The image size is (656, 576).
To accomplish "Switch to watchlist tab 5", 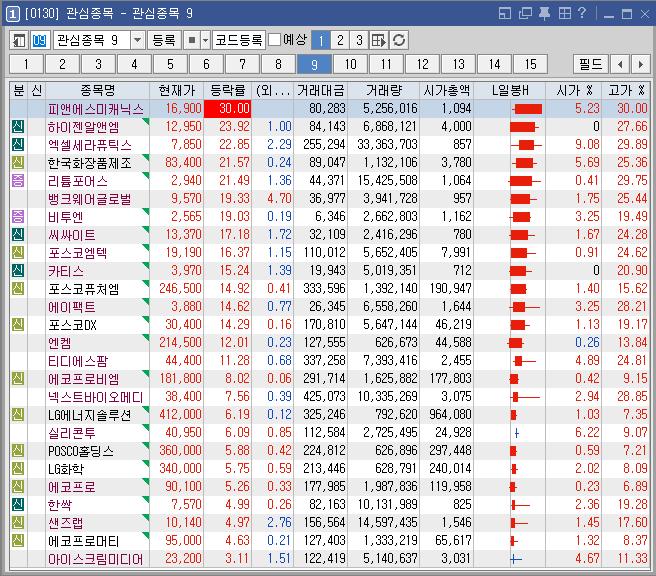I will click(x=170, y=64).
